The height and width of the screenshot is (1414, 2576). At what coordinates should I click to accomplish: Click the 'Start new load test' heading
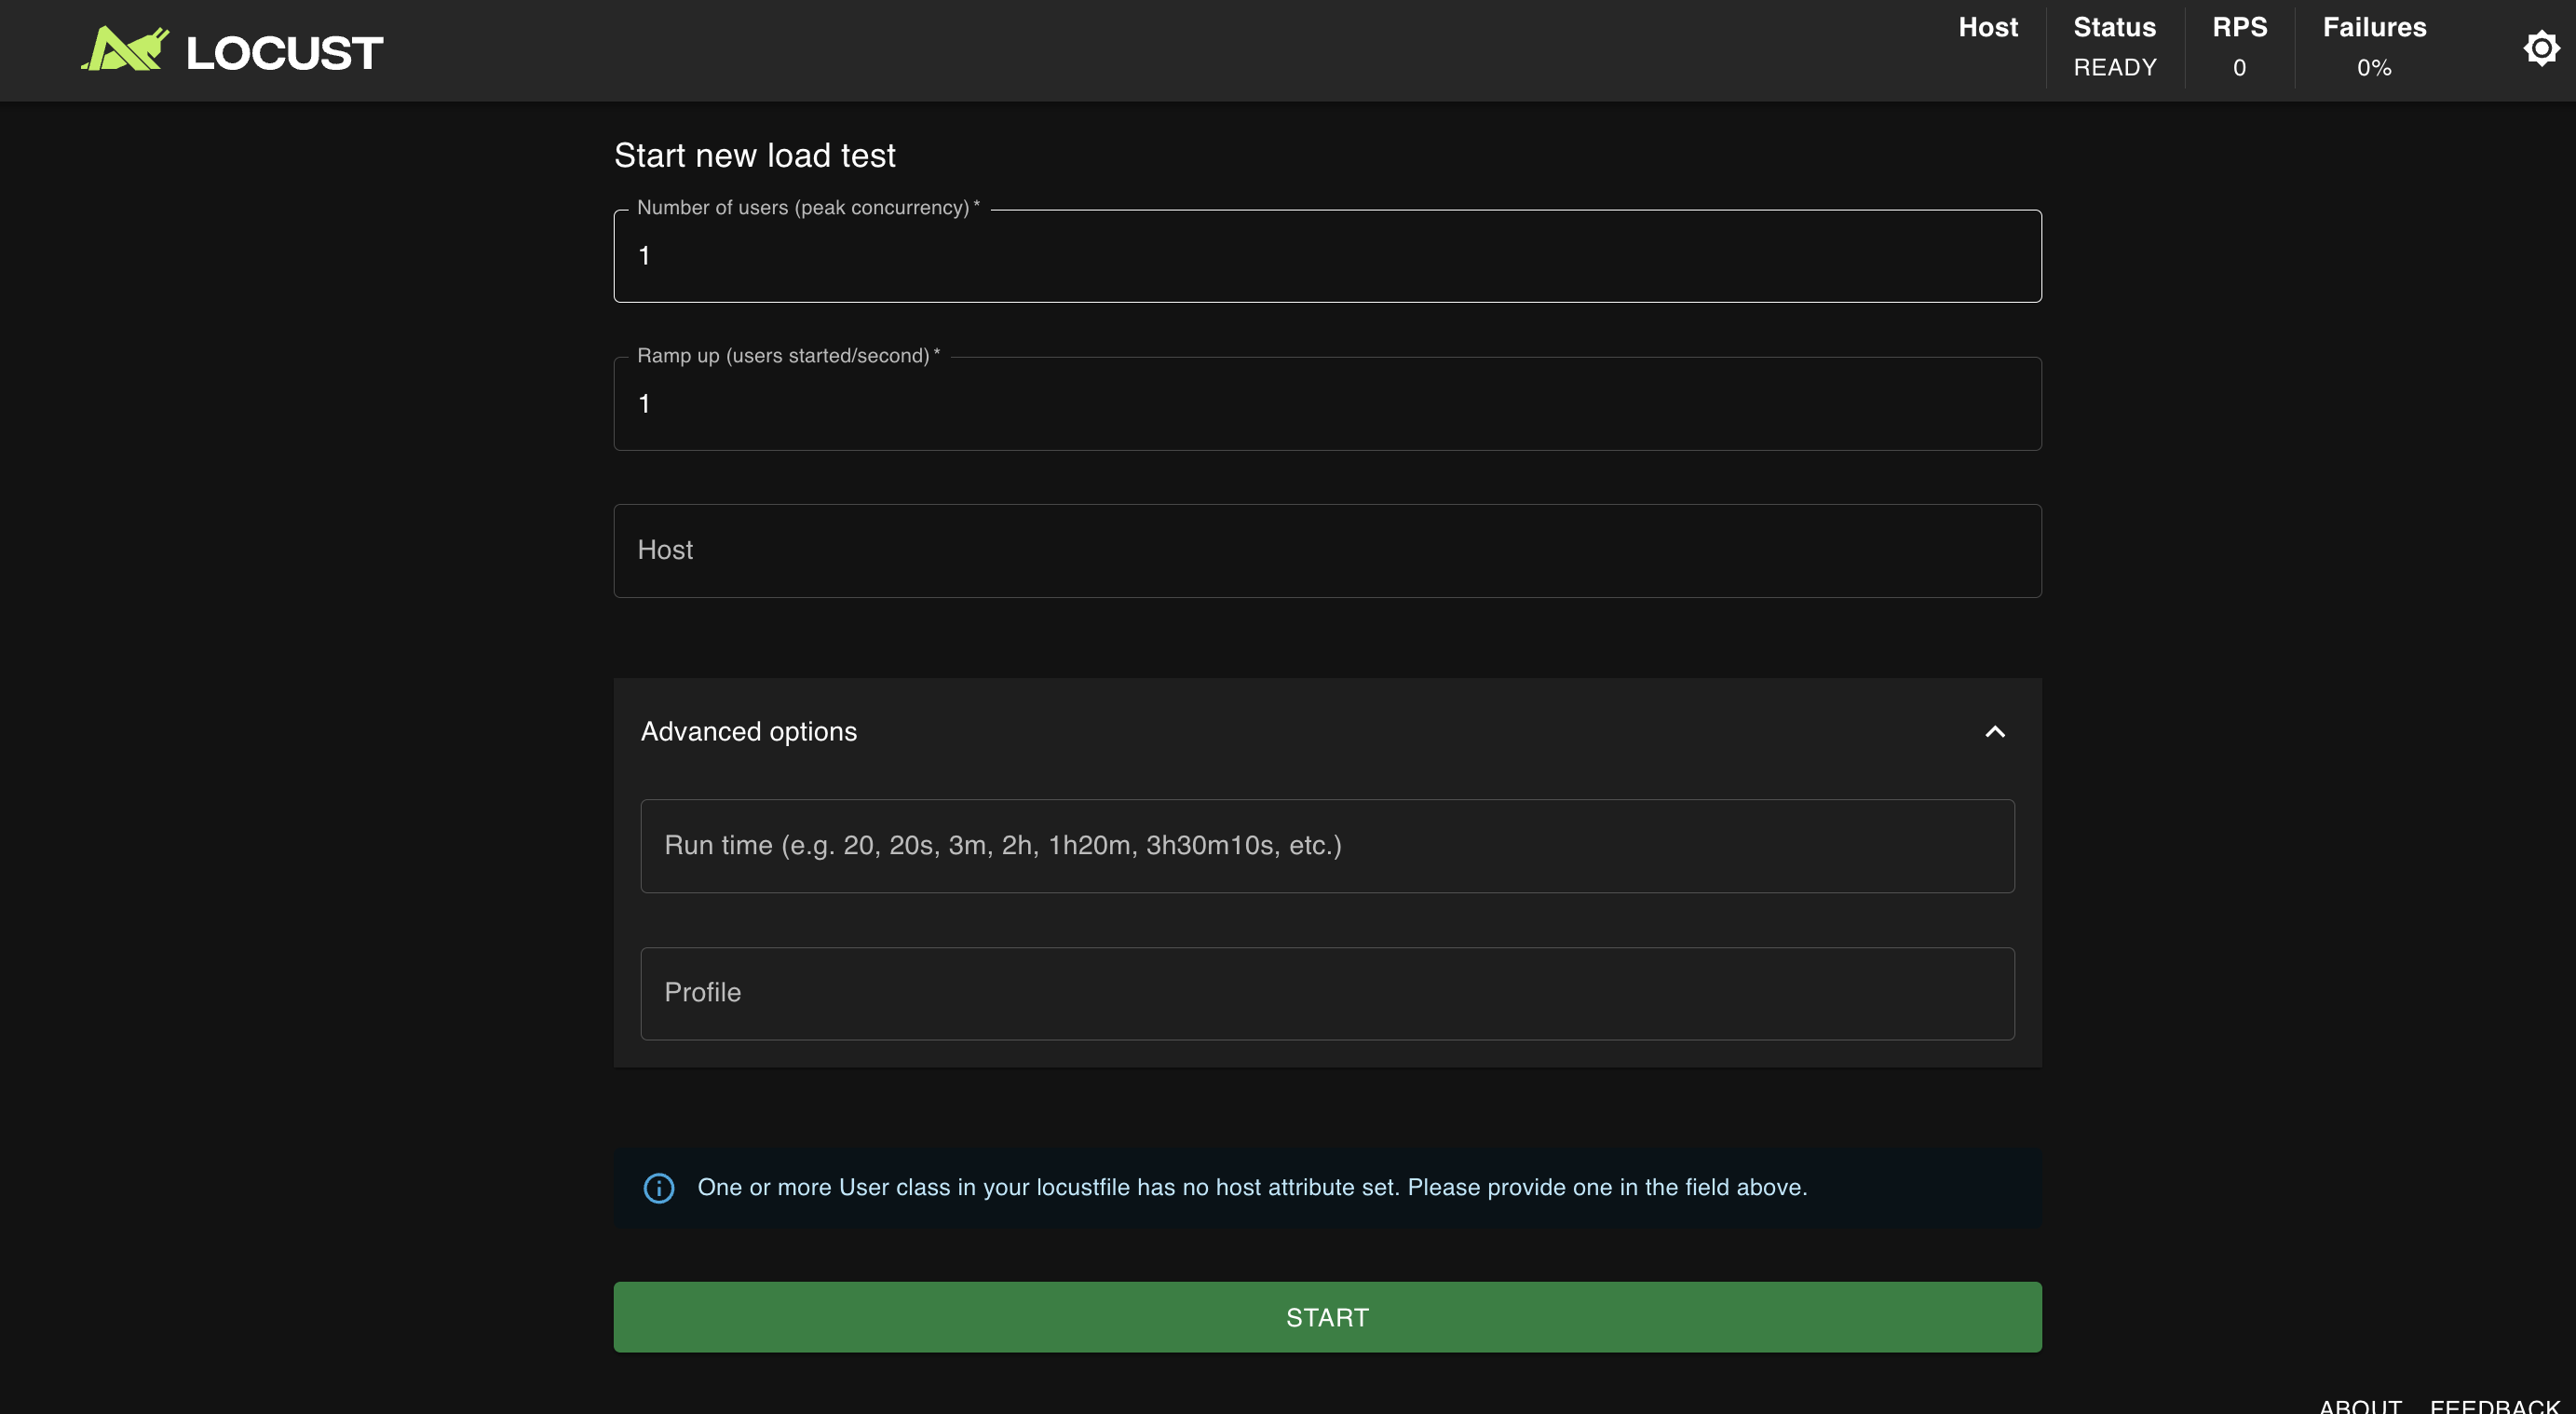pos(754,156)
